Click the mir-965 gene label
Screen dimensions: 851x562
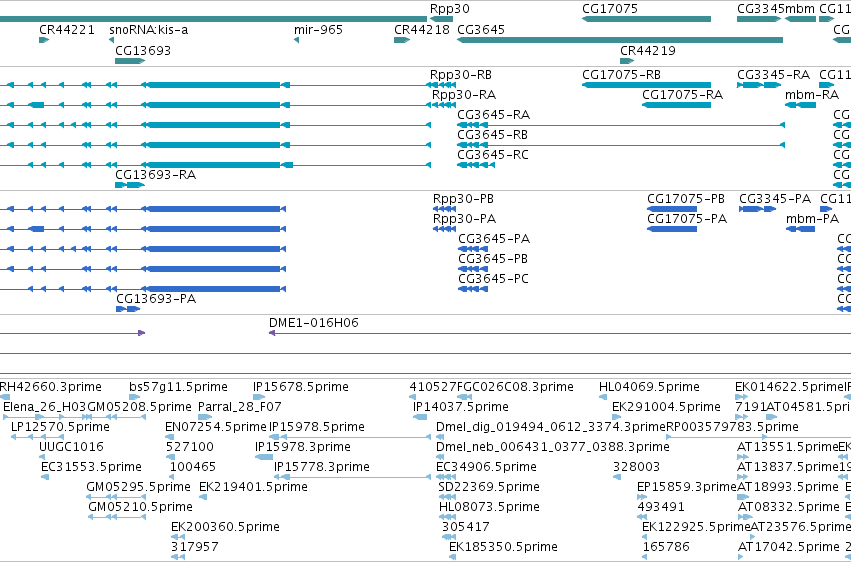(318, 30)
